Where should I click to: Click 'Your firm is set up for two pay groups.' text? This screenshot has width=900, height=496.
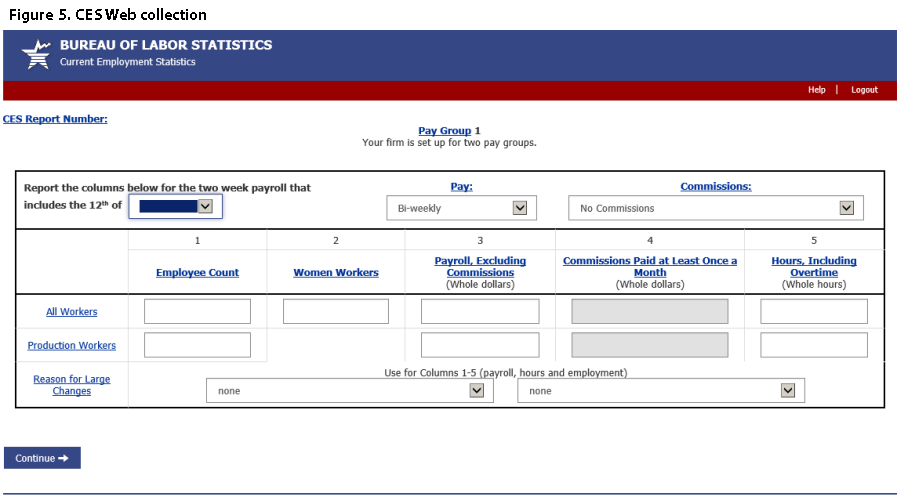click(x=449, y=142)
